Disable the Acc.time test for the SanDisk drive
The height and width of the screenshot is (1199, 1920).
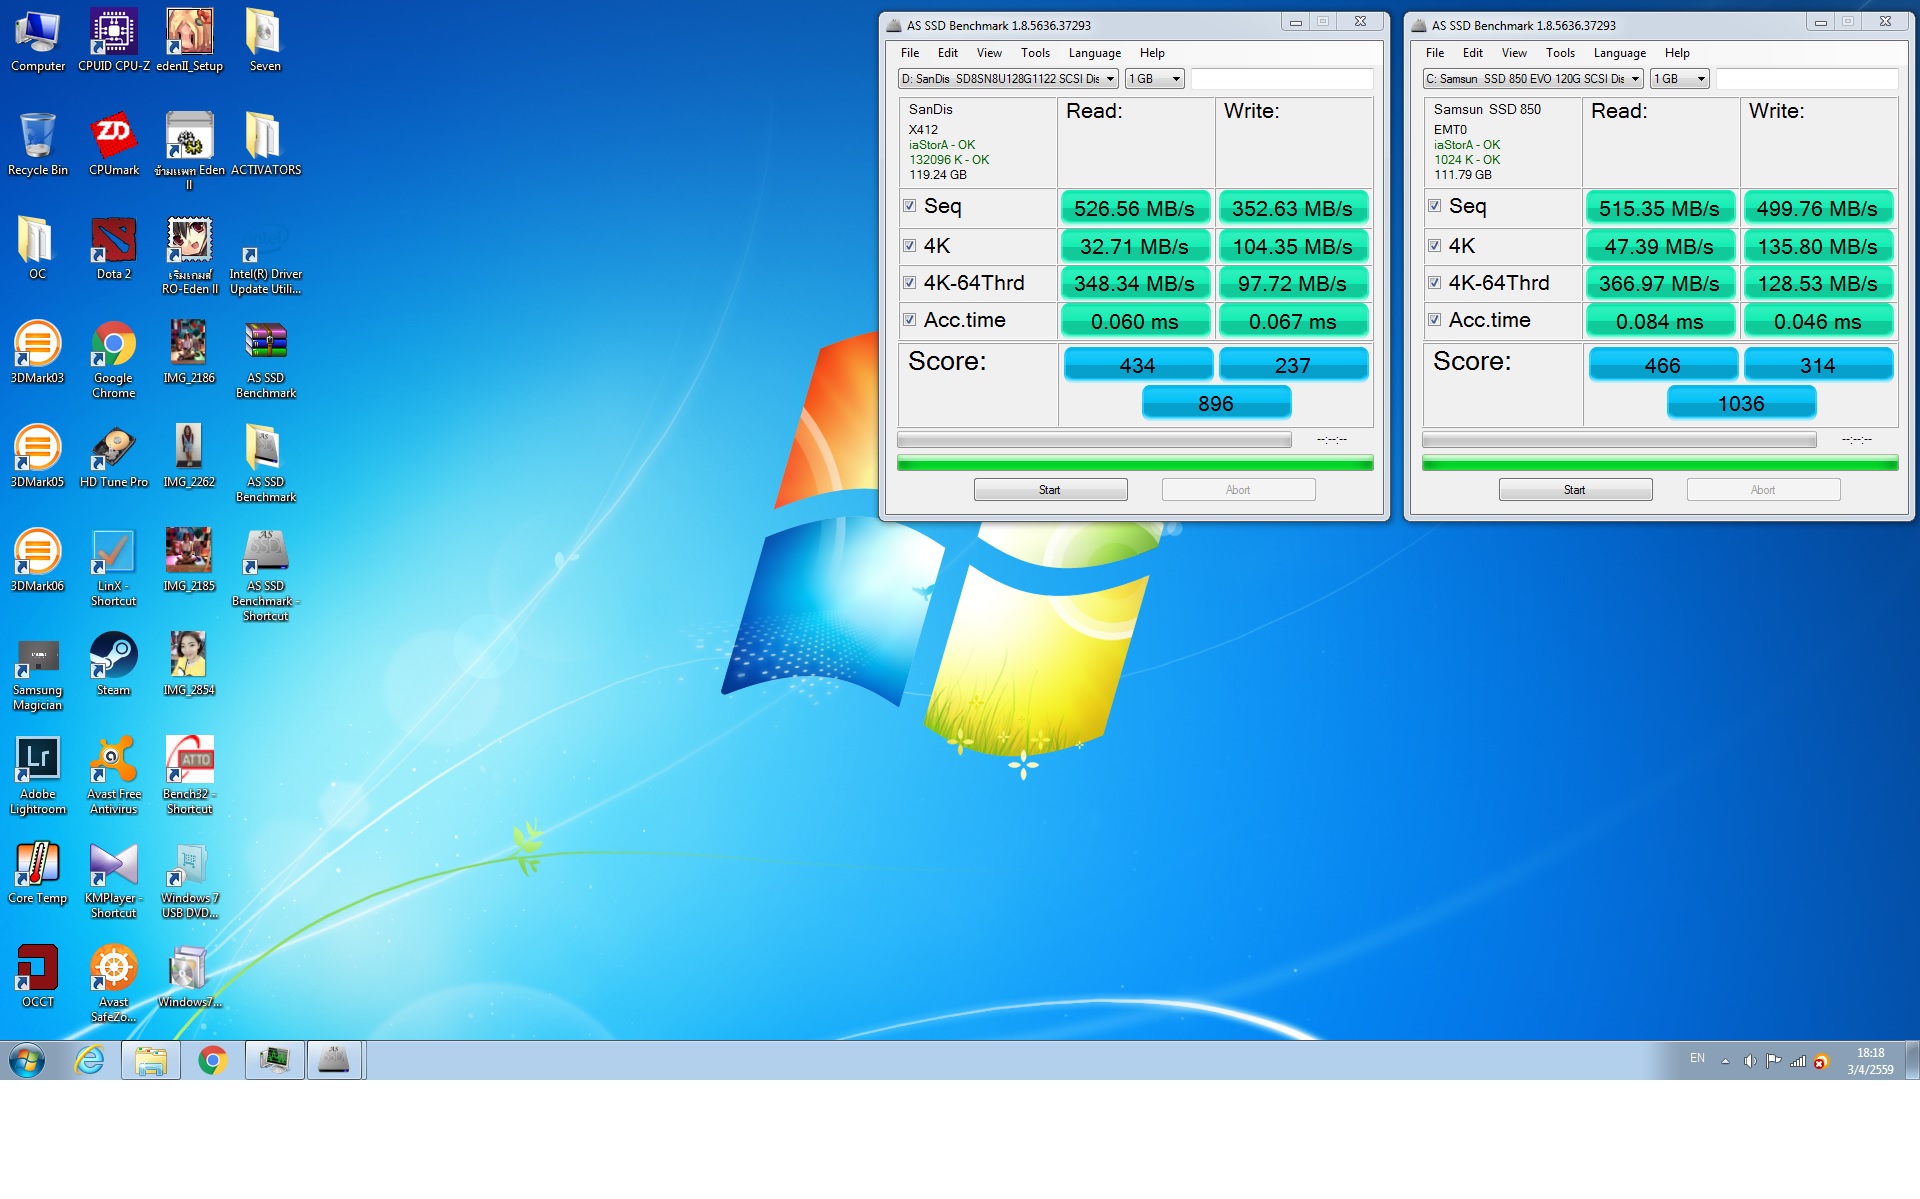tap(909, 320)
